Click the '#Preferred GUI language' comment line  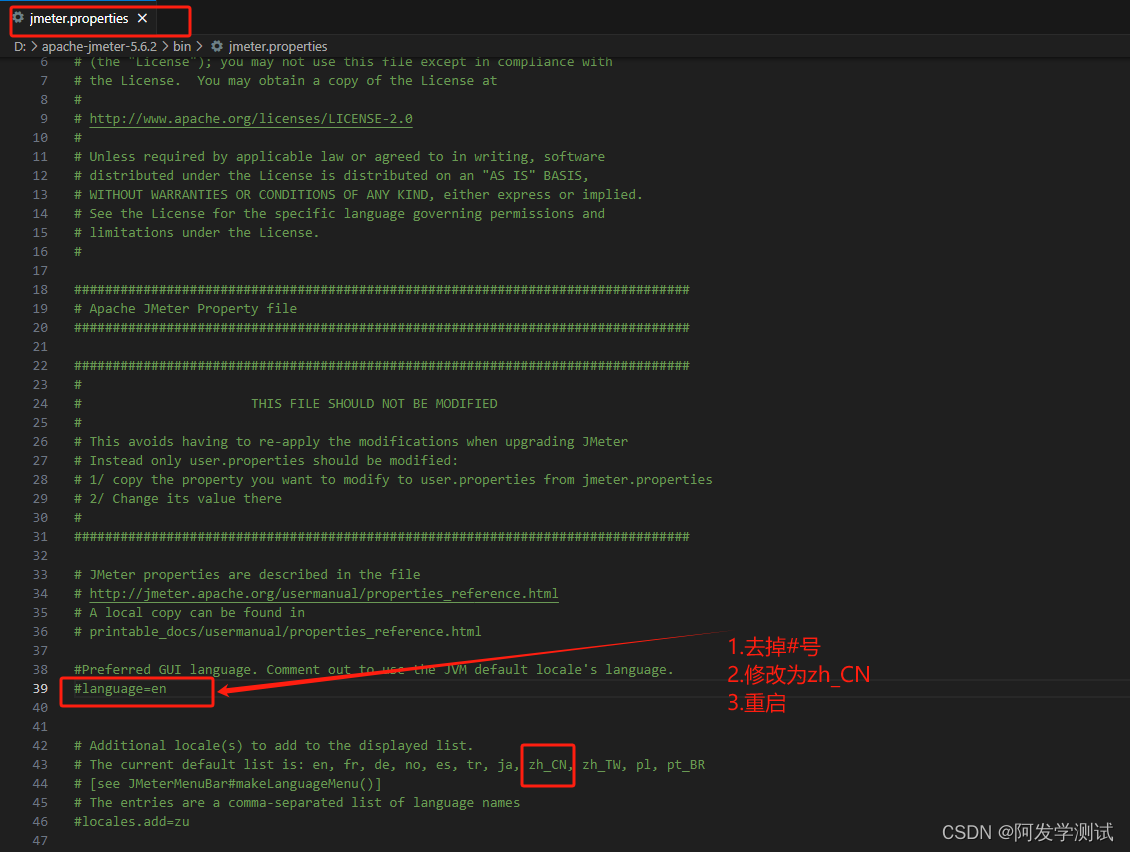click(x=373, y=670)
